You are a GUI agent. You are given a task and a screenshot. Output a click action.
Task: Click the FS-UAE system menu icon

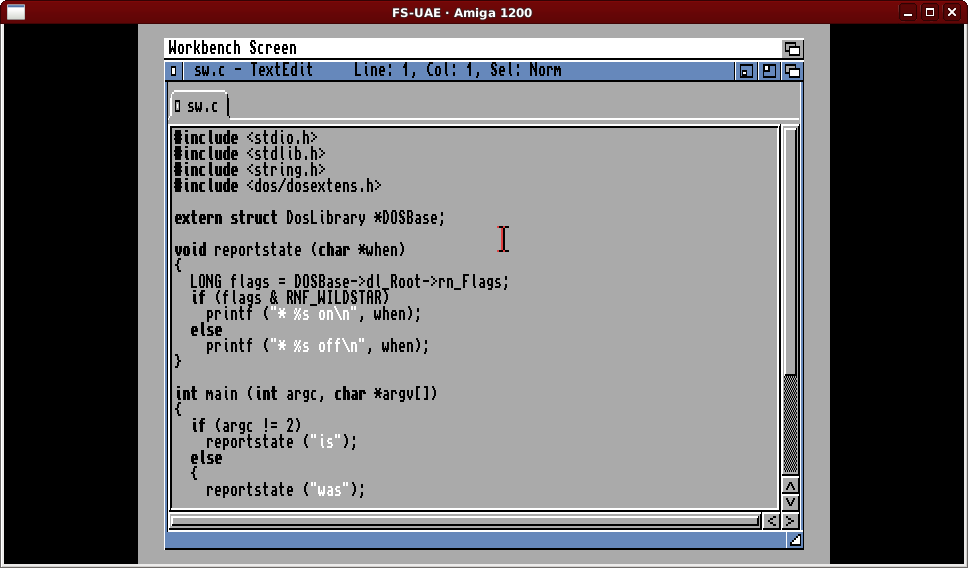click(x=15, y=12)
